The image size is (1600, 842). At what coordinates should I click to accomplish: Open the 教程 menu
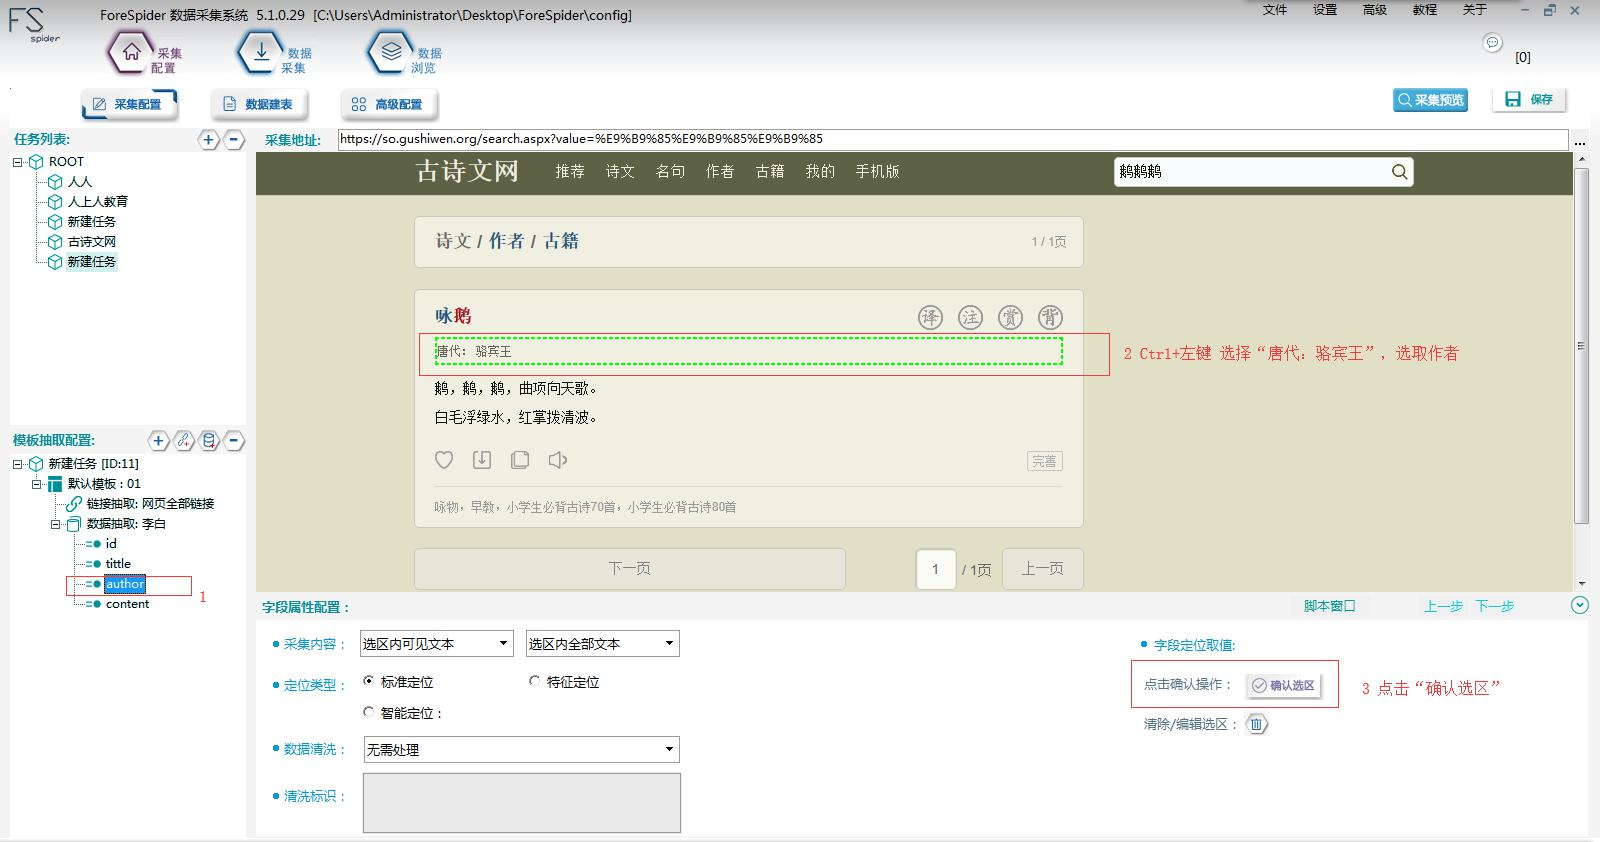point(1425,10)
